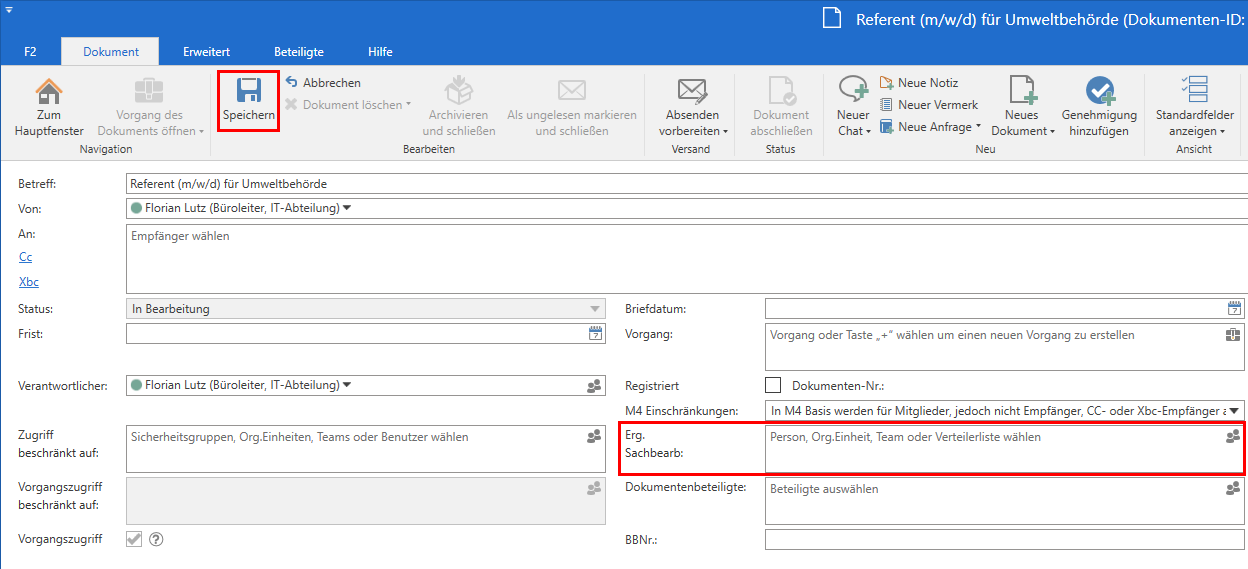Go to Zum Hauptfenster home icon
1248x569 pixels.
click(x=49, y=92)
